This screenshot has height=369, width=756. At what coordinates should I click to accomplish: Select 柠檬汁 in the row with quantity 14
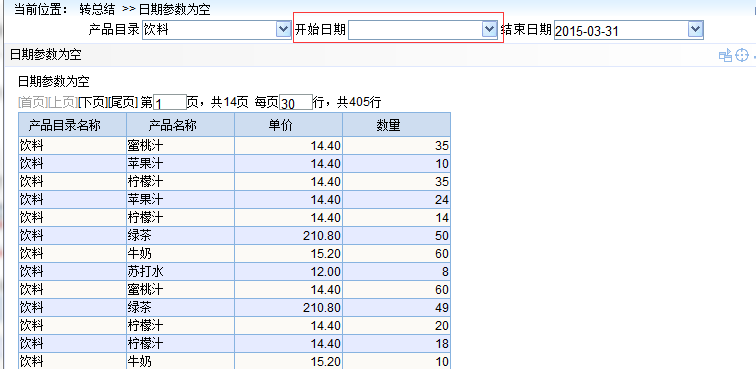180,218
